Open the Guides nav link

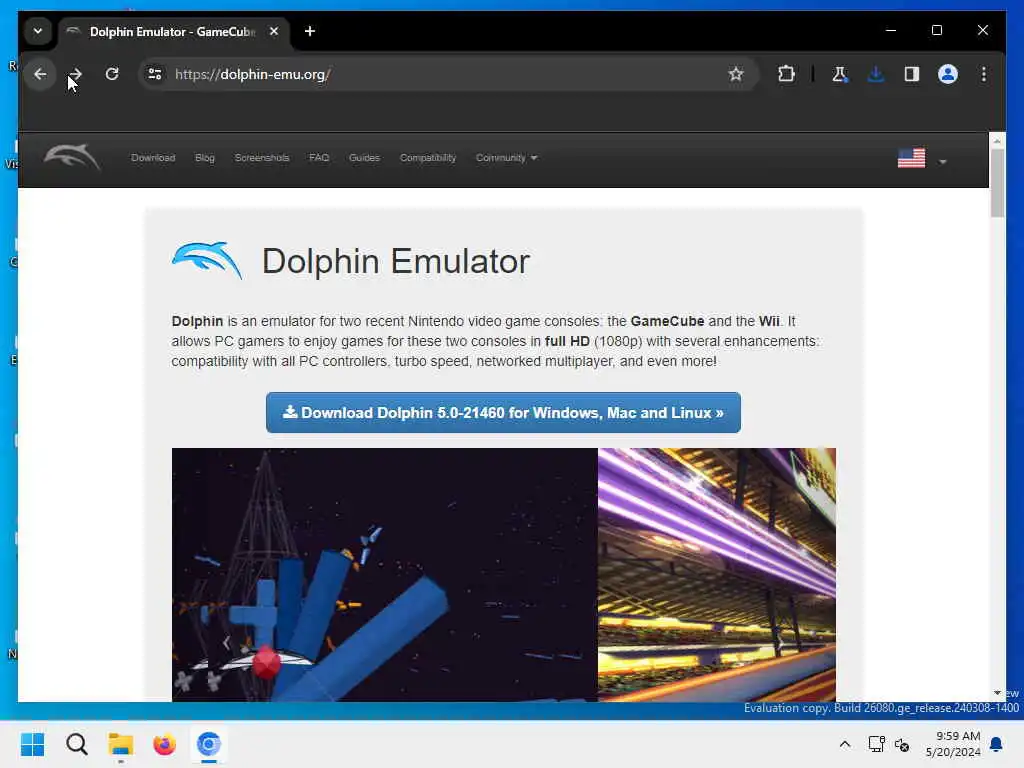(364, 158)
